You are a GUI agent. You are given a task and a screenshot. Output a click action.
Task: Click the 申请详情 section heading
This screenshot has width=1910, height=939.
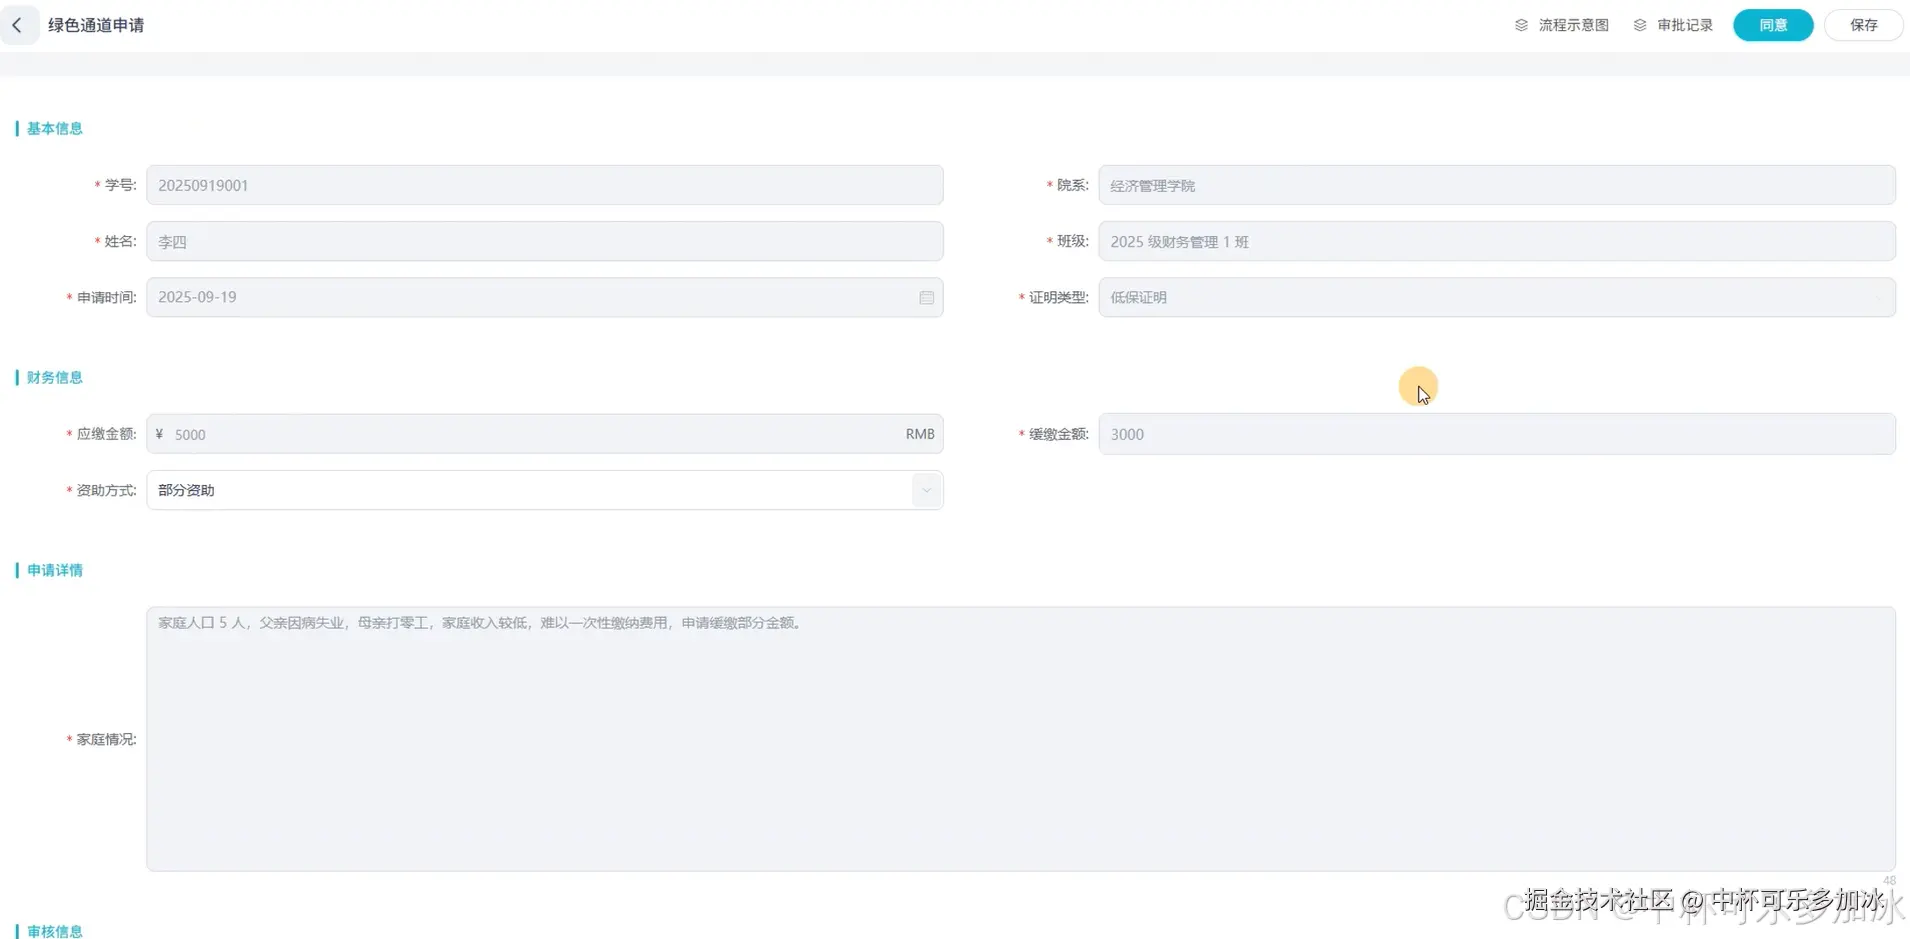[55, 570]
